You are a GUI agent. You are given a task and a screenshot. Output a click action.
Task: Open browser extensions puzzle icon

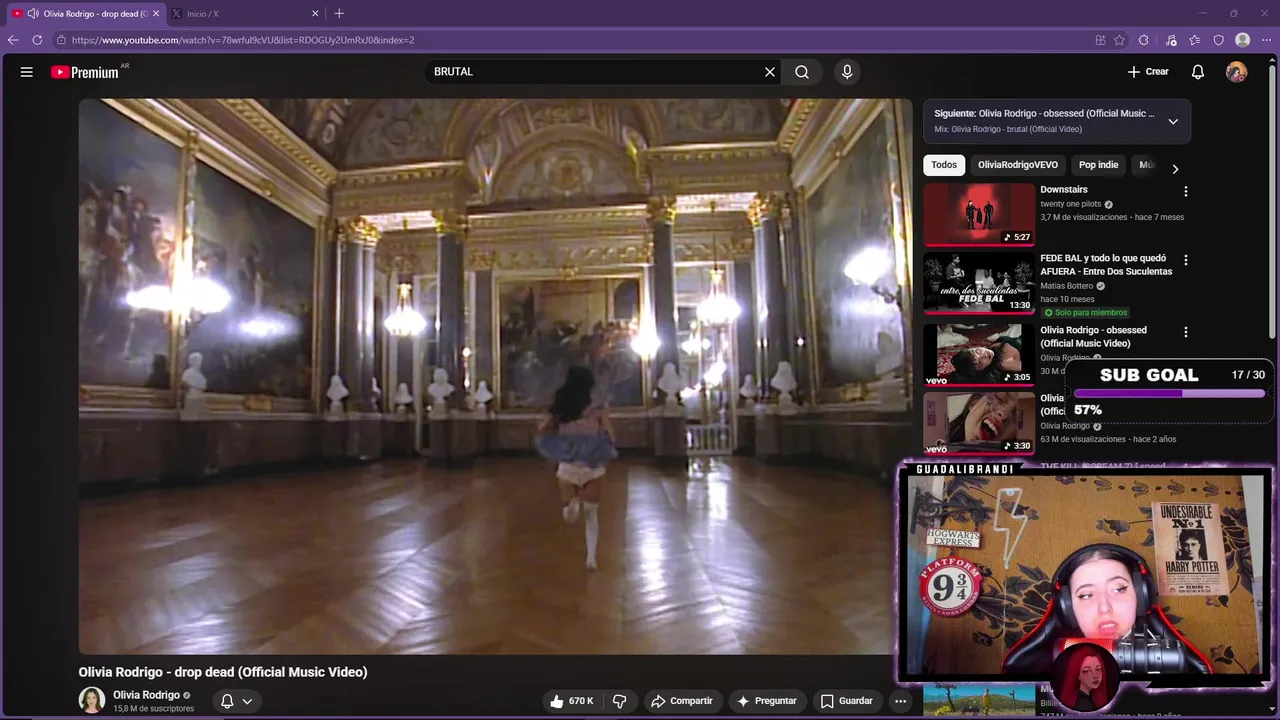click(x=1144, y=40)
